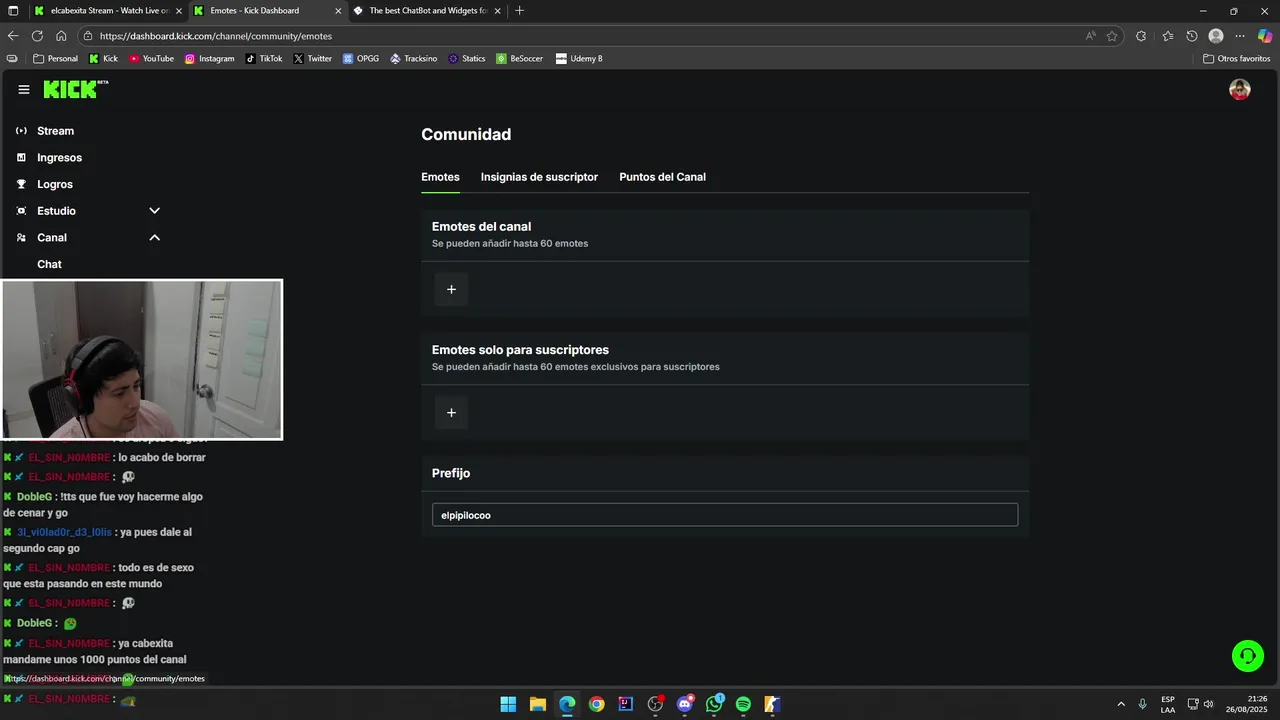Open browser history icon
This screenshot has height=720, width=1280.
pyautogui.click(x=1192, y=36)
